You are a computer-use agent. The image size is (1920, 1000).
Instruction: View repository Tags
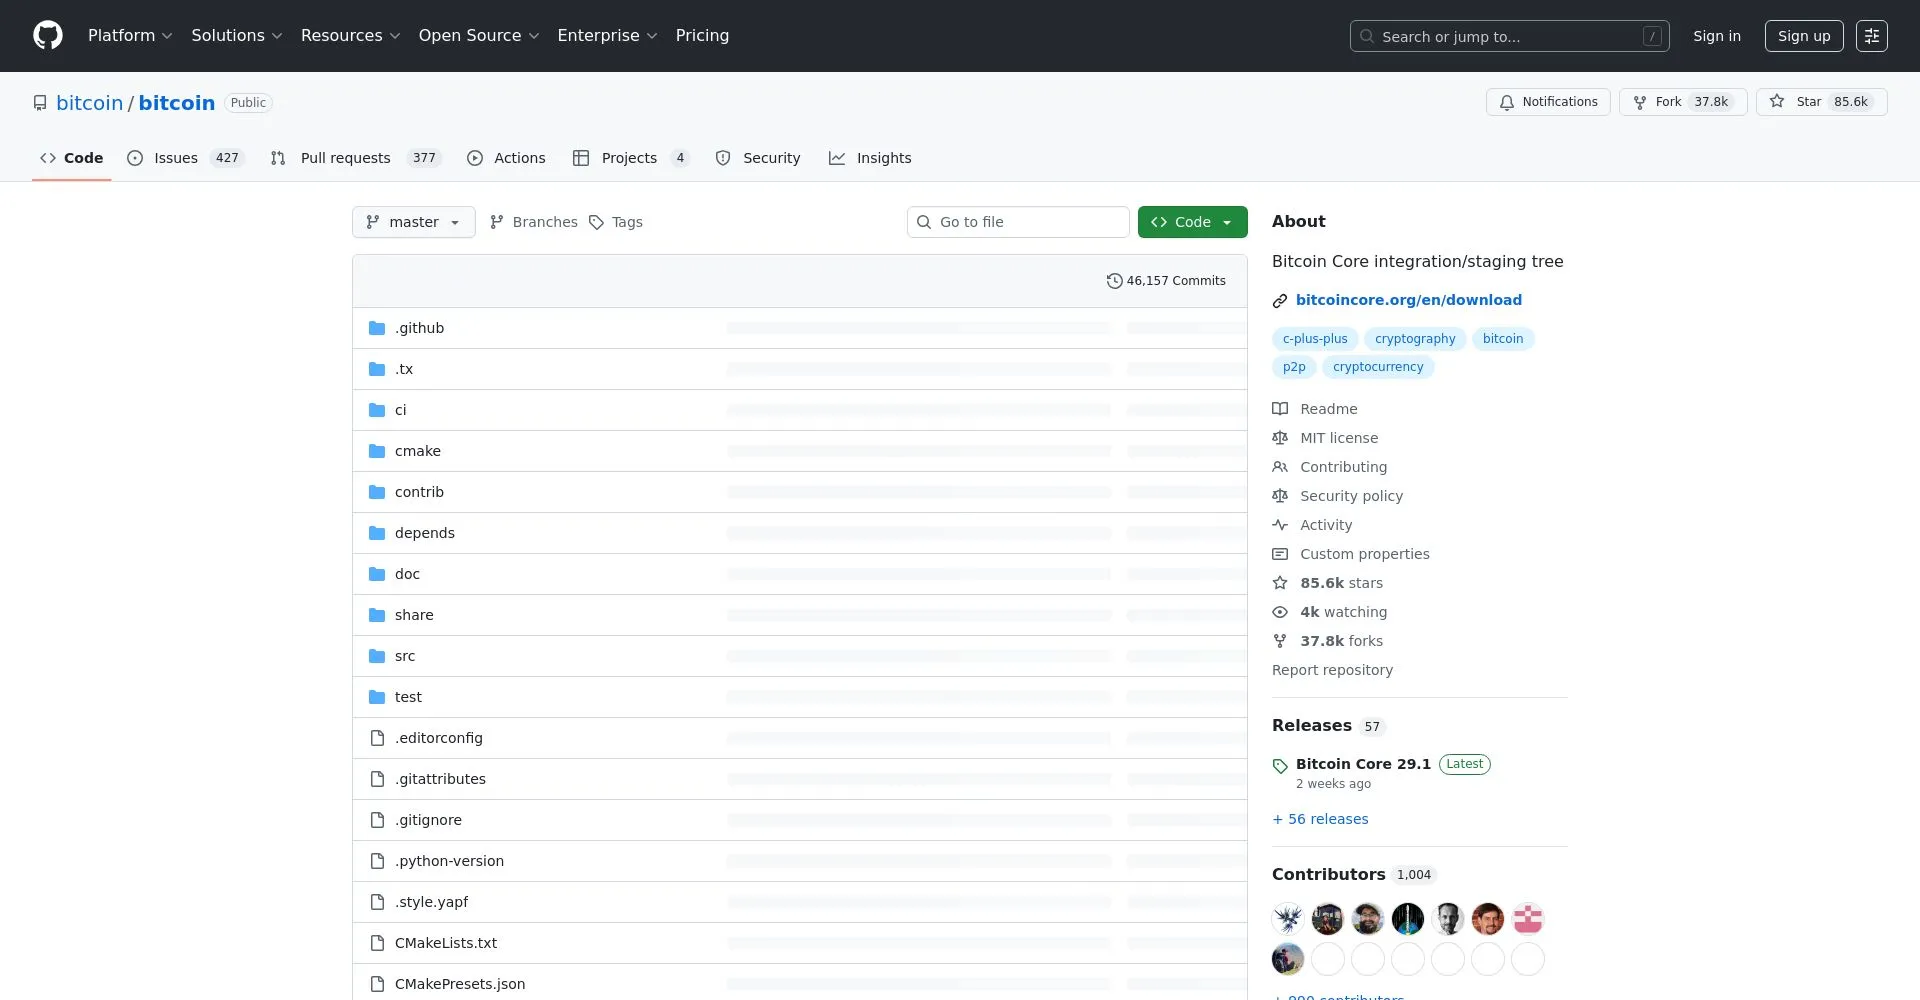click(x=616, y=222)
